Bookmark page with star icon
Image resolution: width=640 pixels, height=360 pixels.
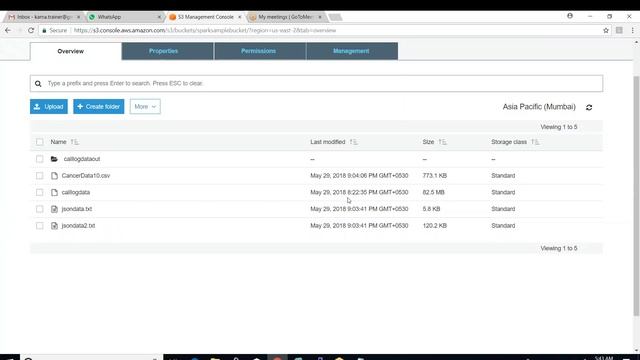606,30
